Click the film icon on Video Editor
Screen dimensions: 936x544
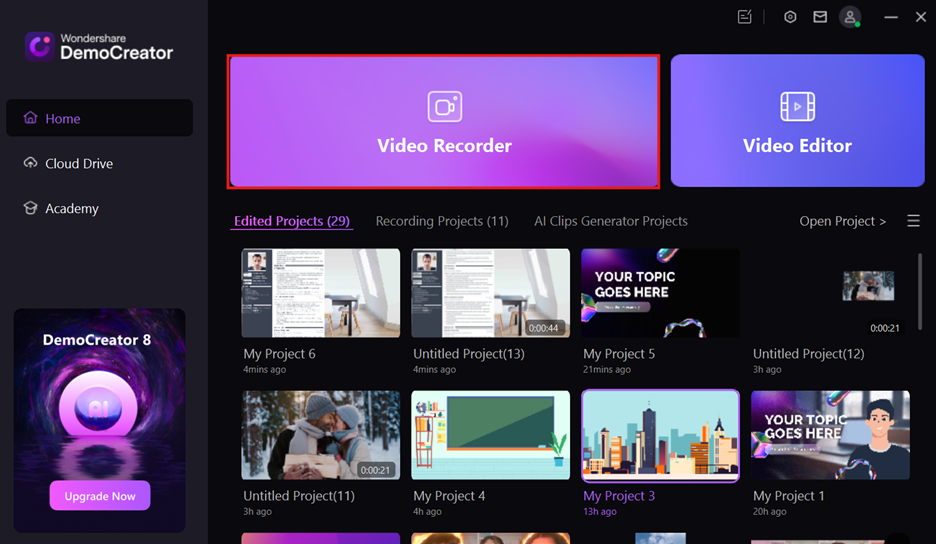[798, 106]
